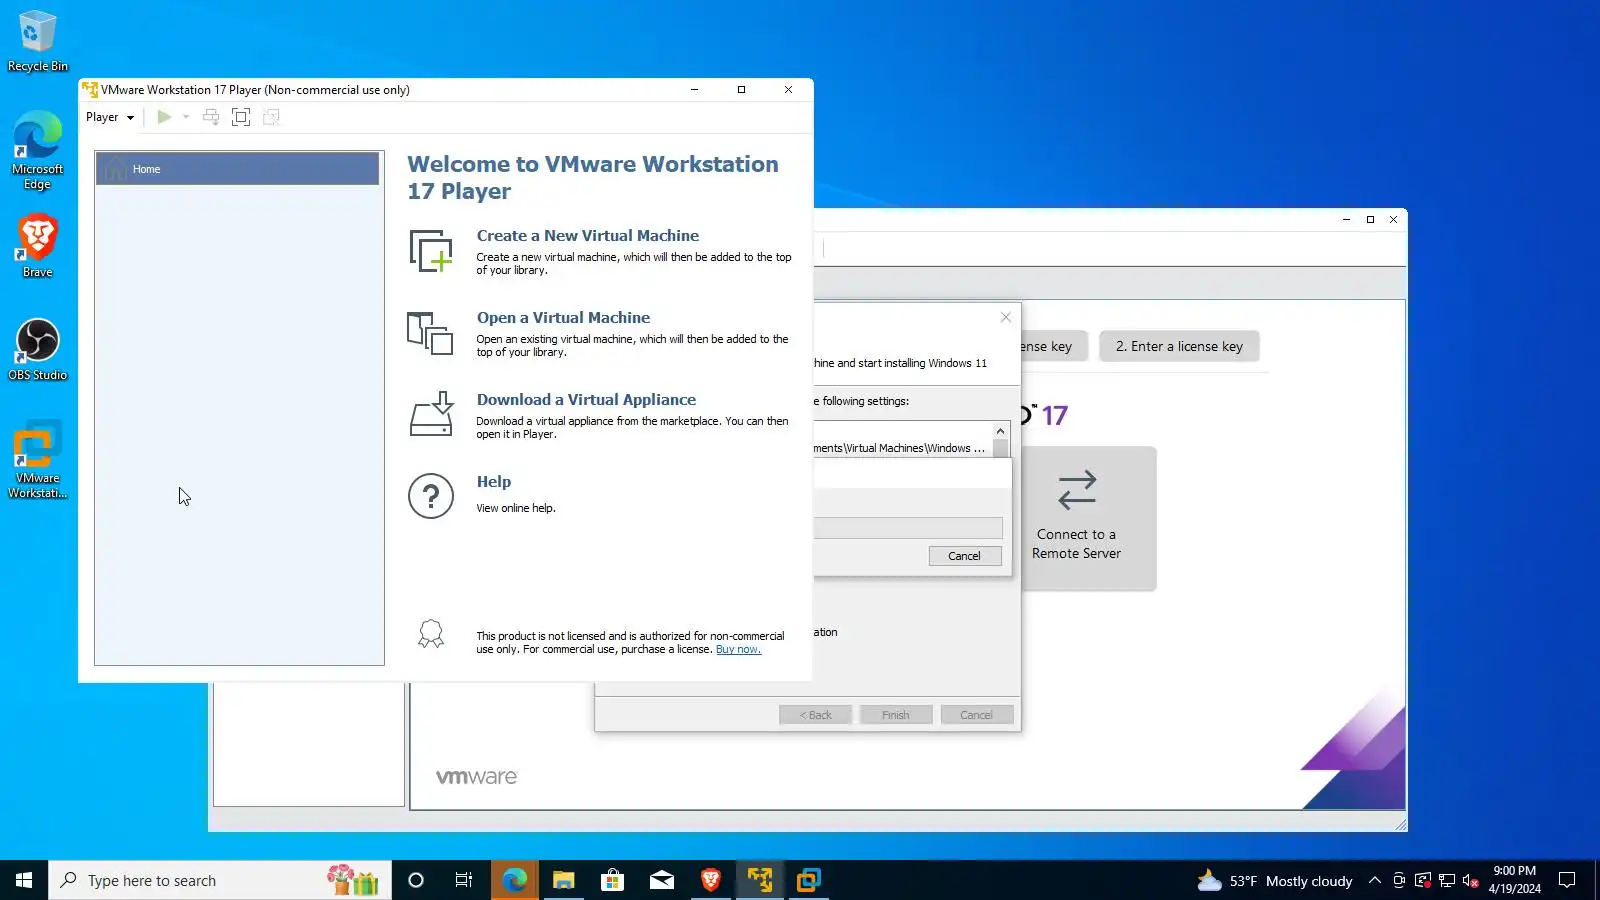This screenshot has width=1600, height=900.
Task: Expand the power options arrow beside play
Action: point(186,117)
